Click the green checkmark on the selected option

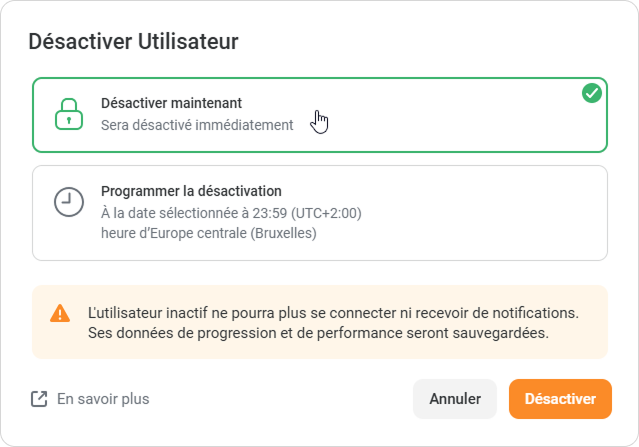(x=591, y=93)
